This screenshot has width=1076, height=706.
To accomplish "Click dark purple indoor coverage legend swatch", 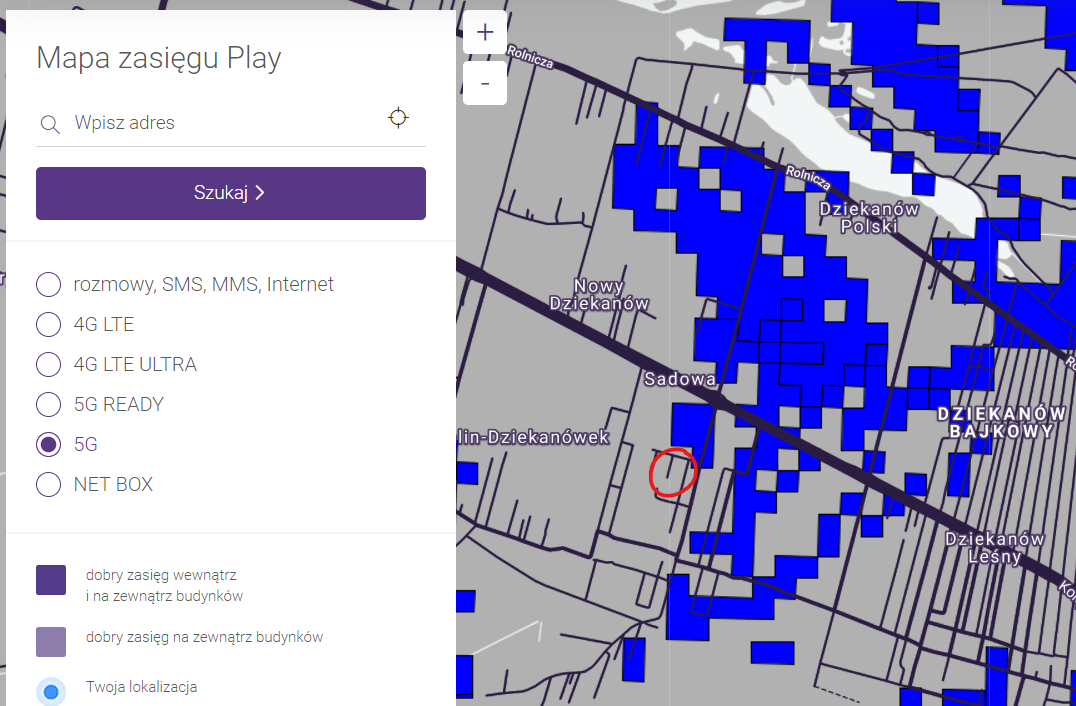I will click(51, 580).
